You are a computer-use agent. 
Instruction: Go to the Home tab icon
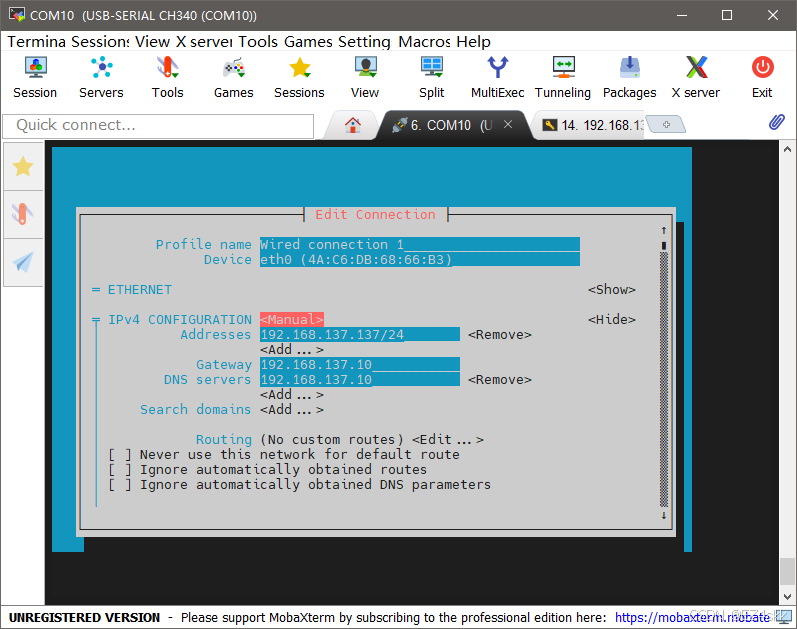coord(353,125)
